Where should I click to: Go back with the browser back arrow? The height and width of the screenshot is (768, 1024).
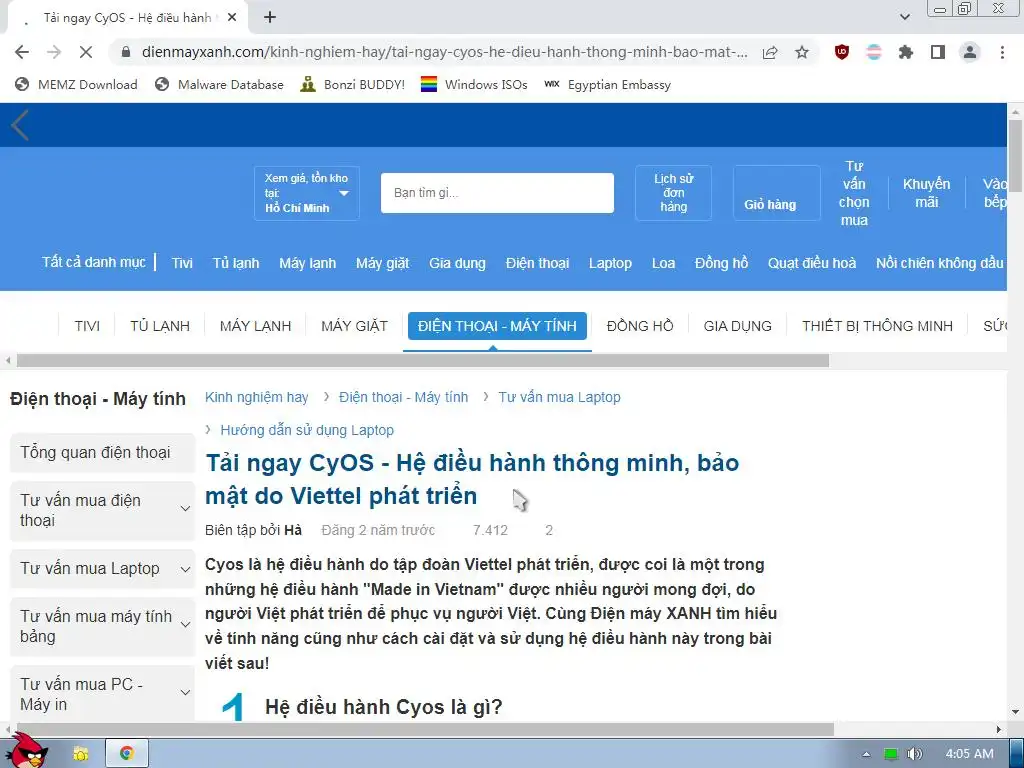pyautogui.click(x=22, y=52)
